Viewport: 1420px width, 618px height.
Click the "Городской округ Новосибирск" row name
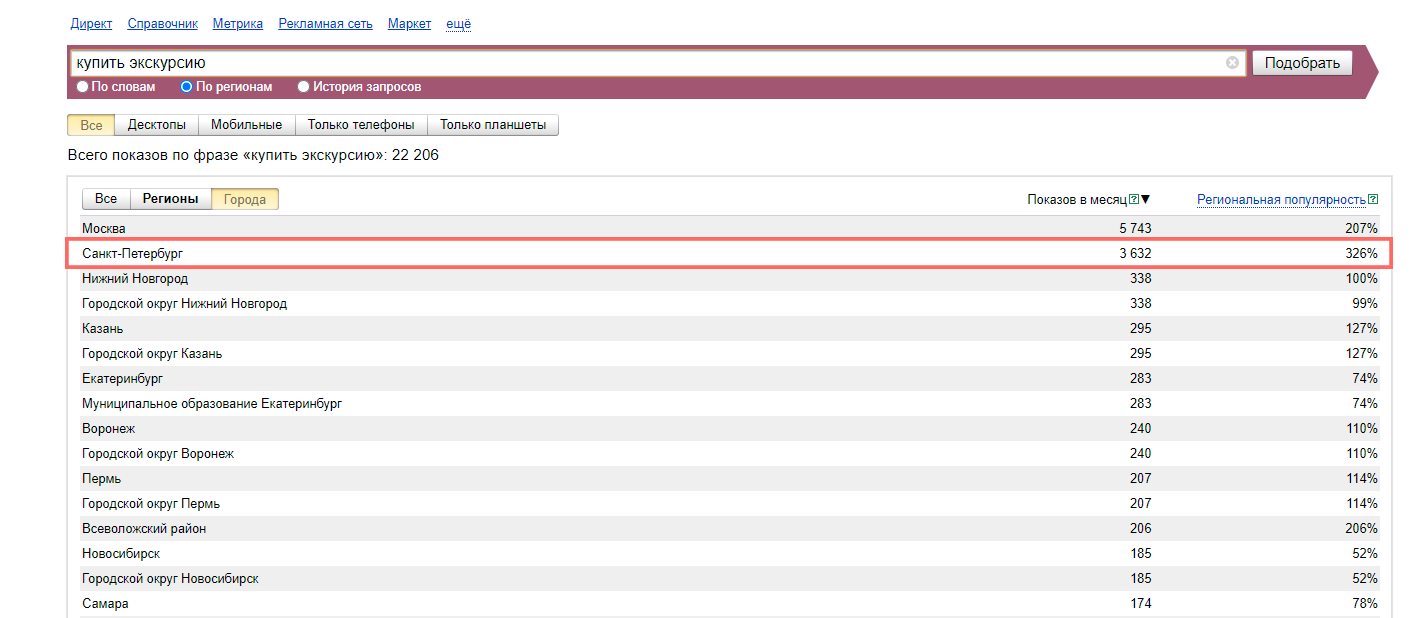click(x=171, y=579)
